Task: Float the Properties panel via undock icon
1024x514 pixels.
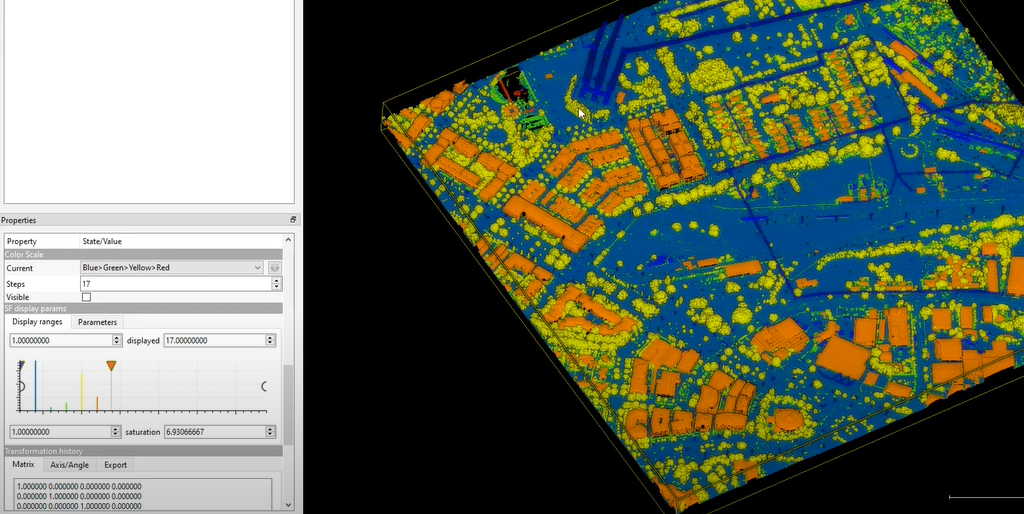Action: (293, 220)
